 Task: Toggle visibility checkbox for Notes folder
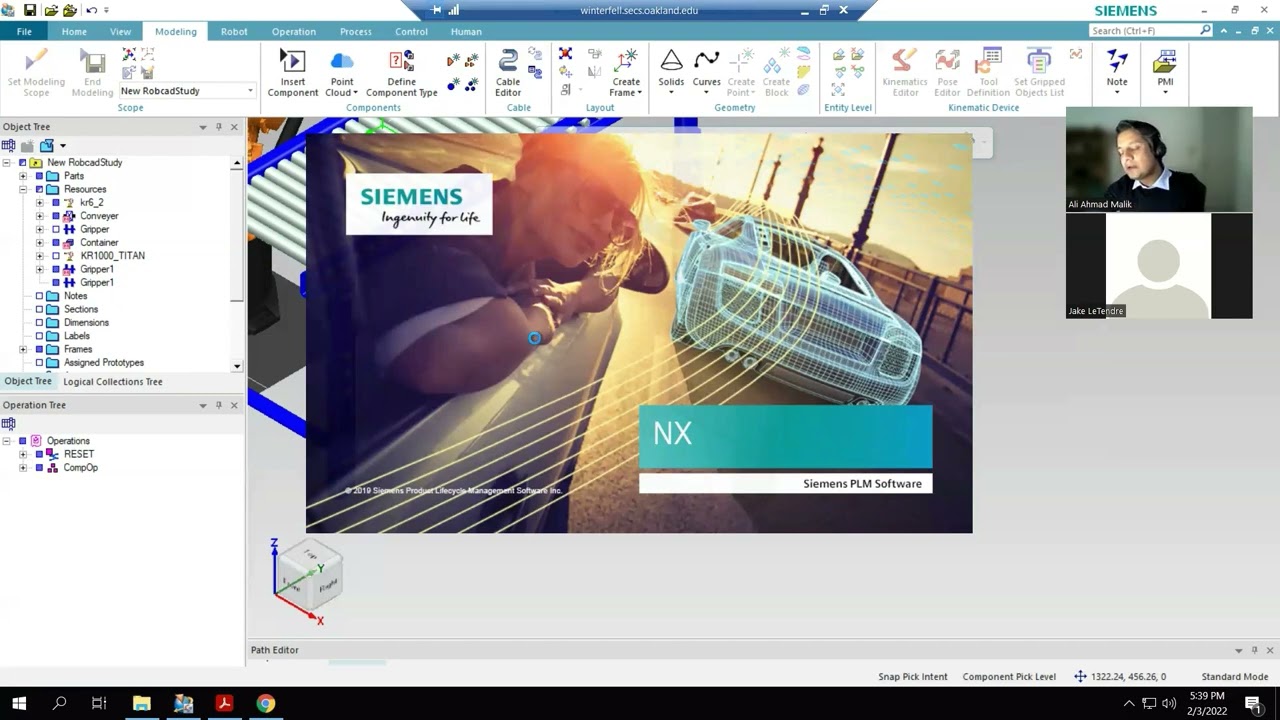click(39, 296)
